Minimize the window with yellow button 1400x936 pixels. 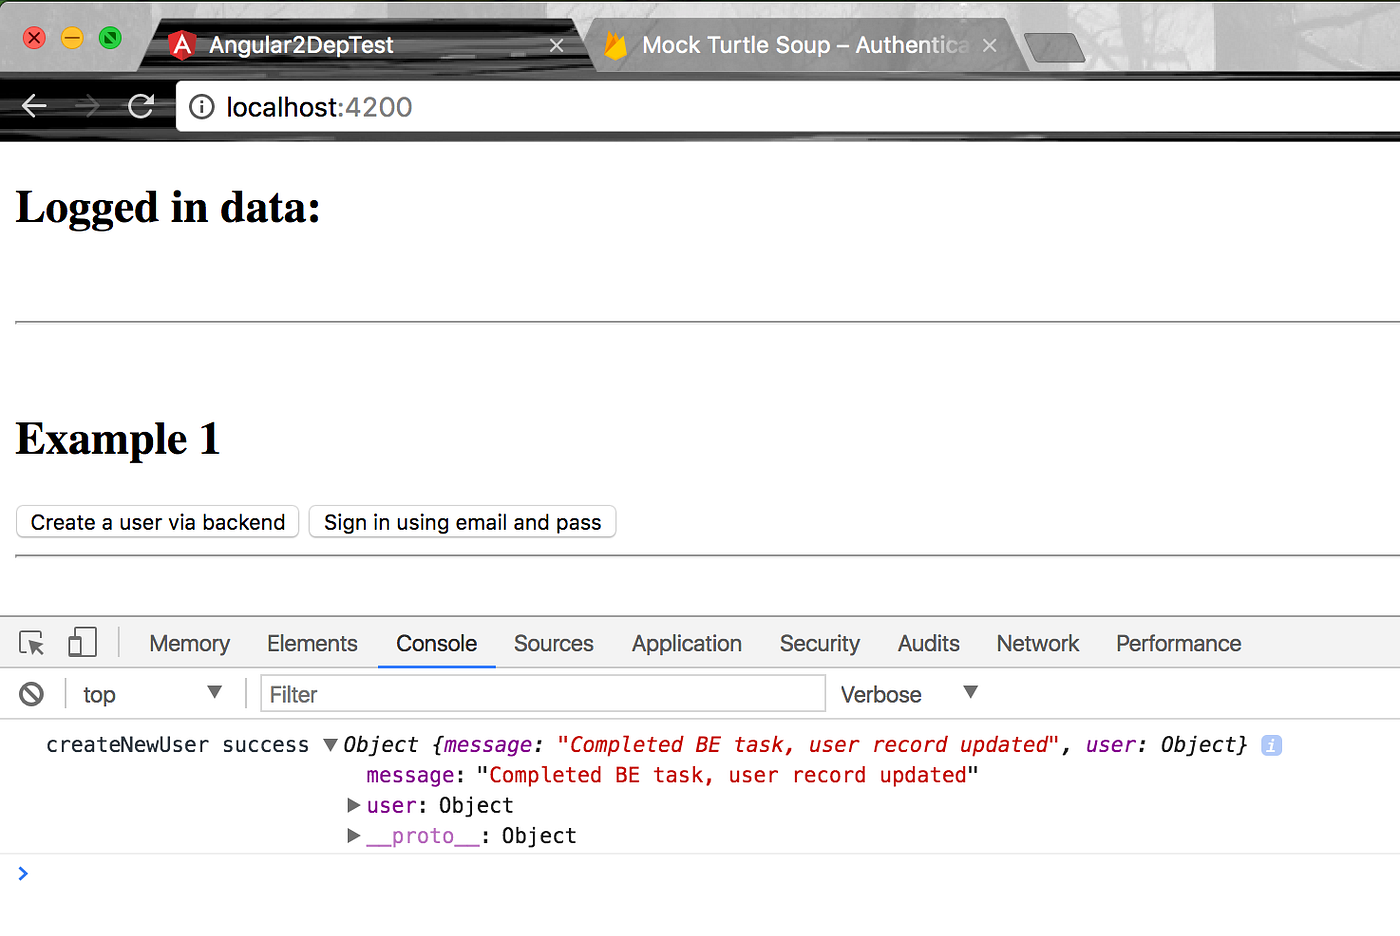tap(72, 38)
